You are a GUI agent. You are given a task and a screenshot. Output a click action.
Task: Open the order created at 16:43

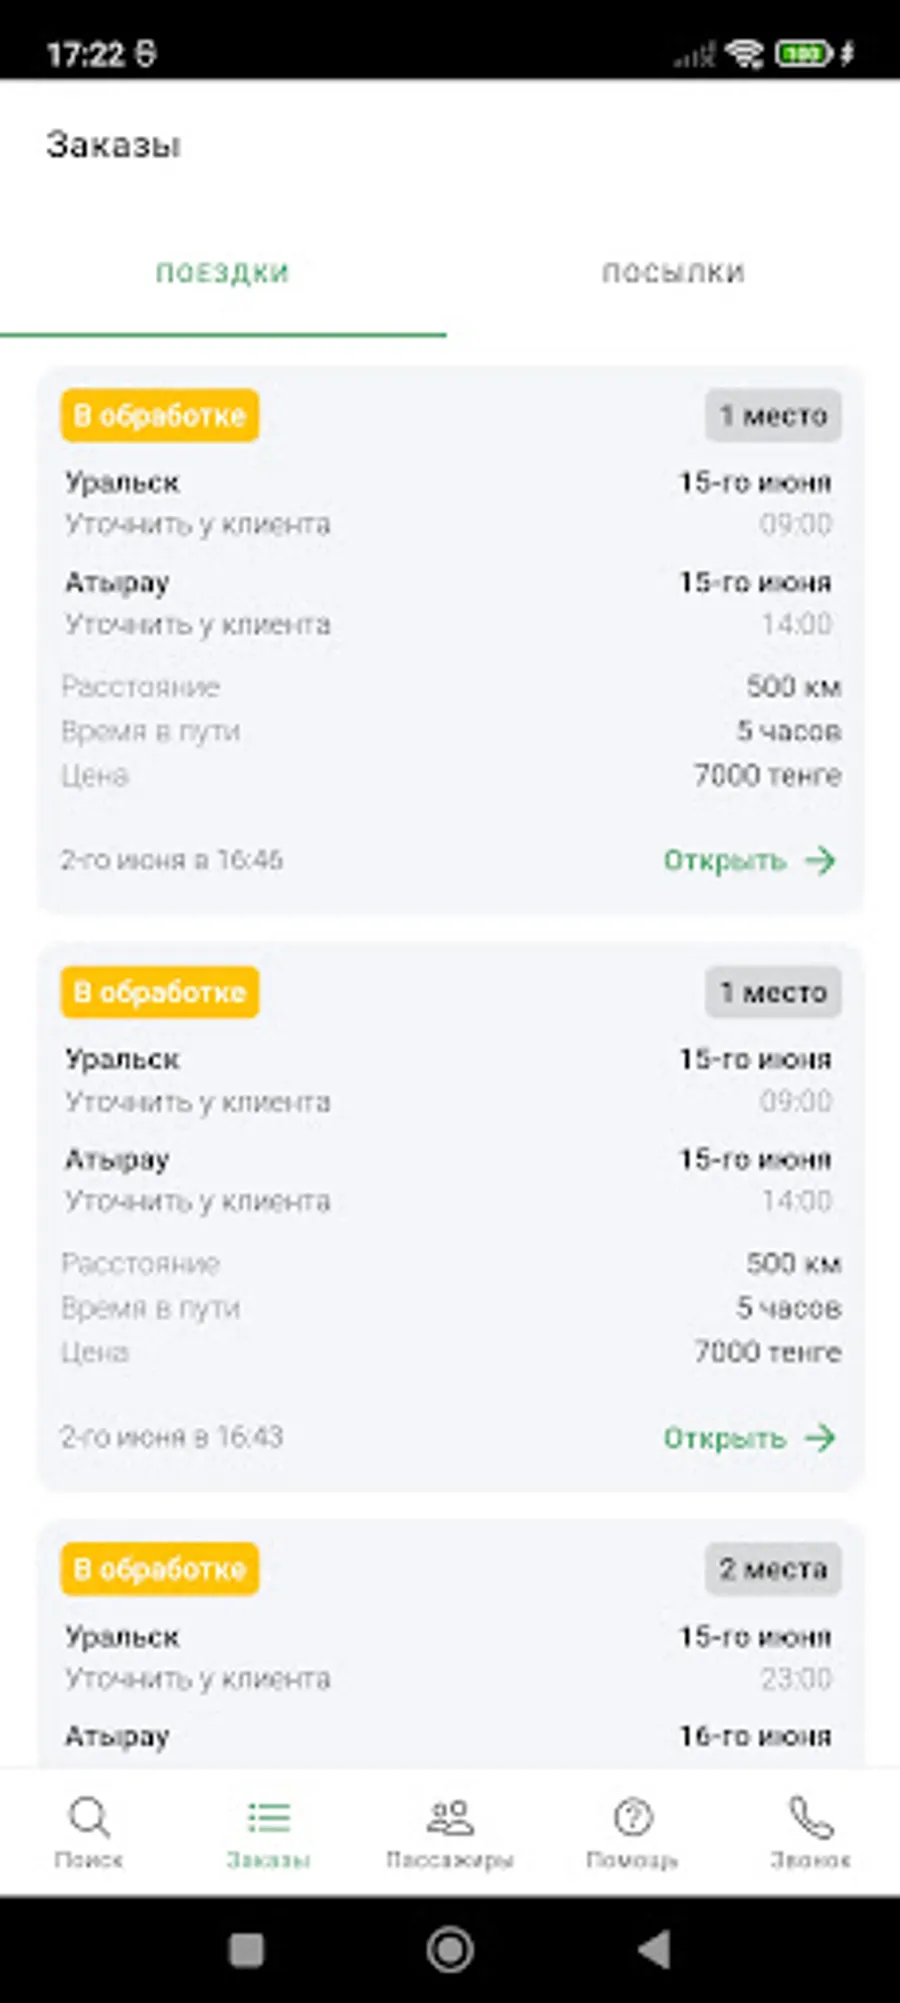tap(727, 1438)
